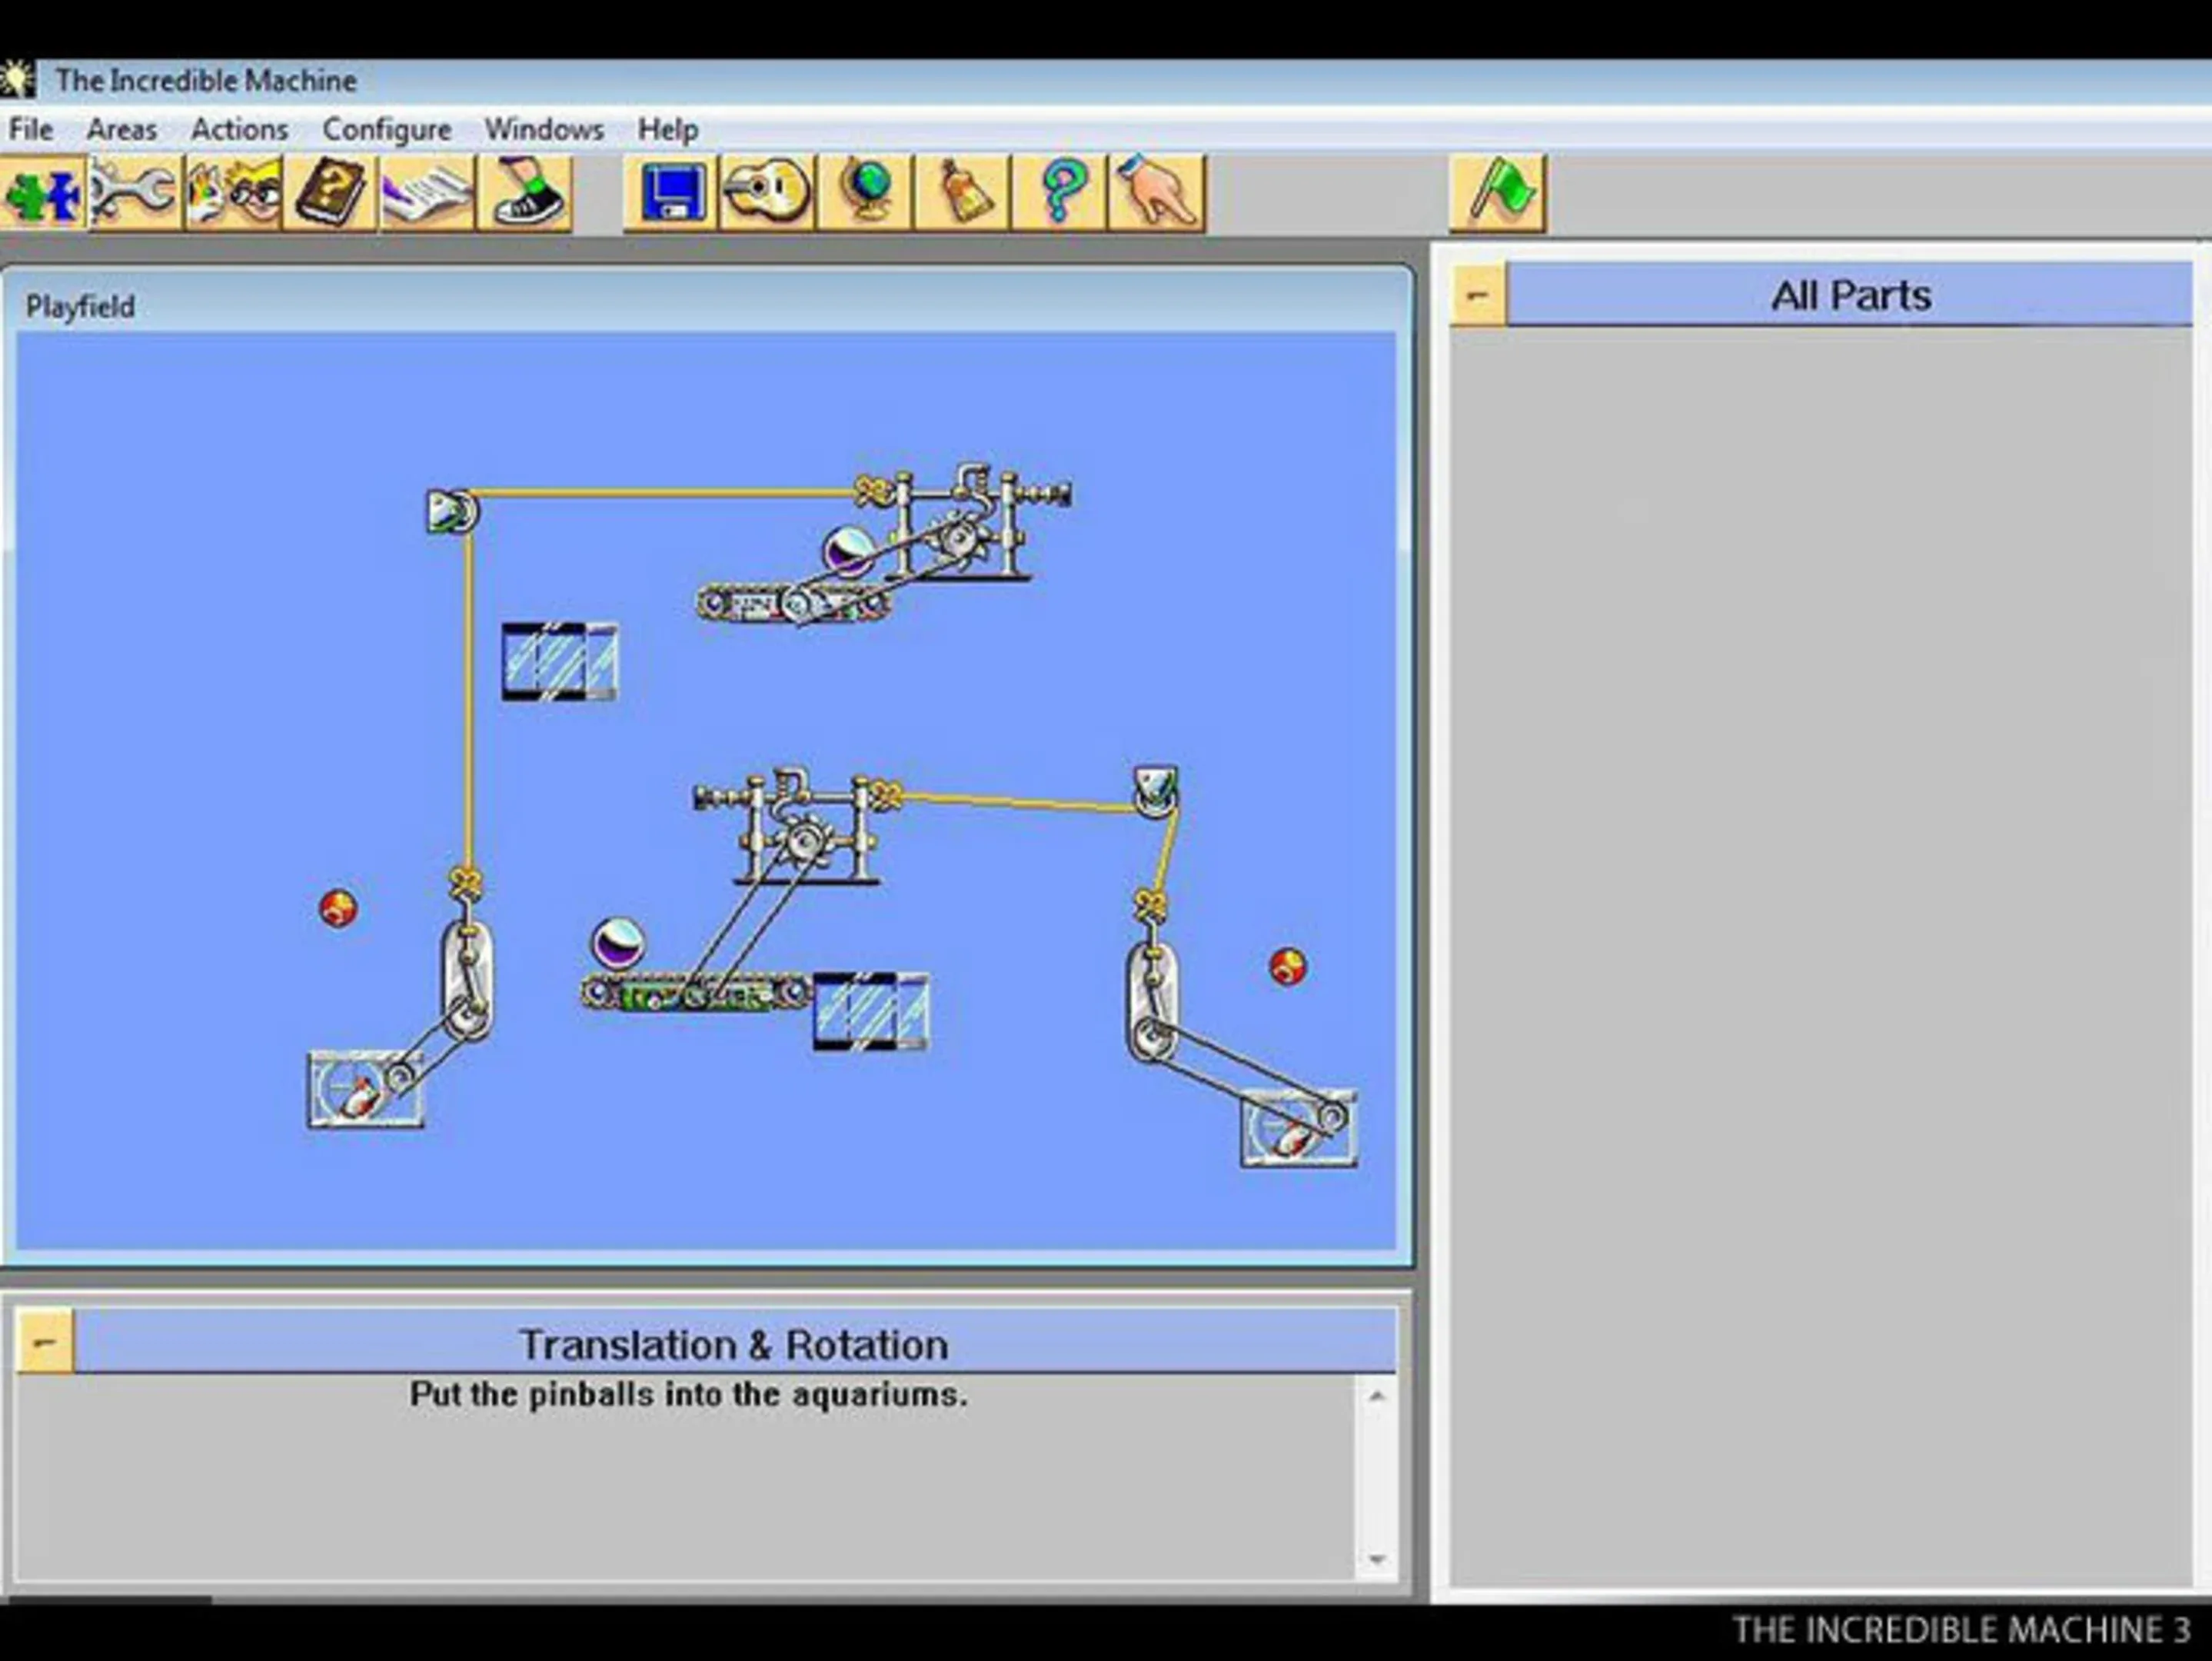The height and width of the screenshot is (1661, 2212).
Task: Click the cyan question mark help icon
Action: pos(1060,193)
